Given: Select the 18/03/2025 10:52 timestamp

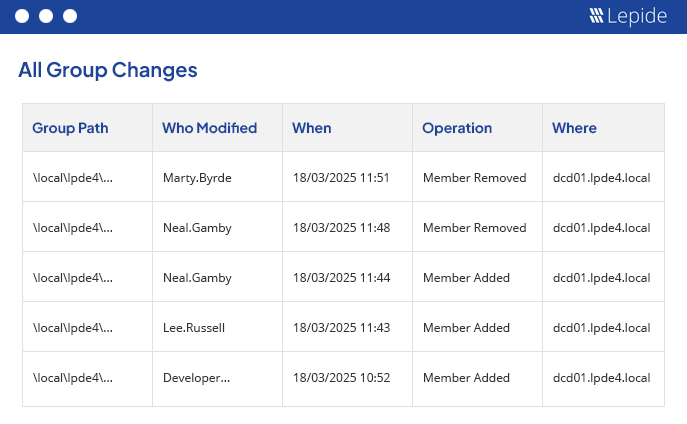Looking at the screenshot, I should coord(341,378).
